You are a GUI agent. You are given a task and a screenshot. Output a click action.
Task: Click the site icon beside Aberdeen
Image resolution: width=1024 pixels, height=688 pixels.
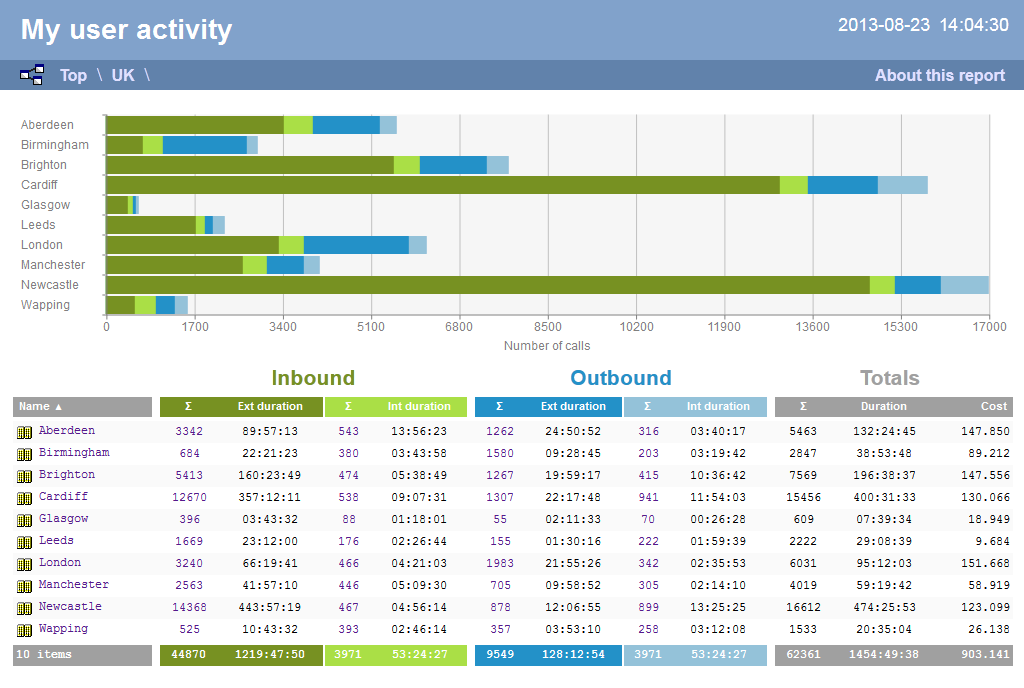tap(22, 430)
